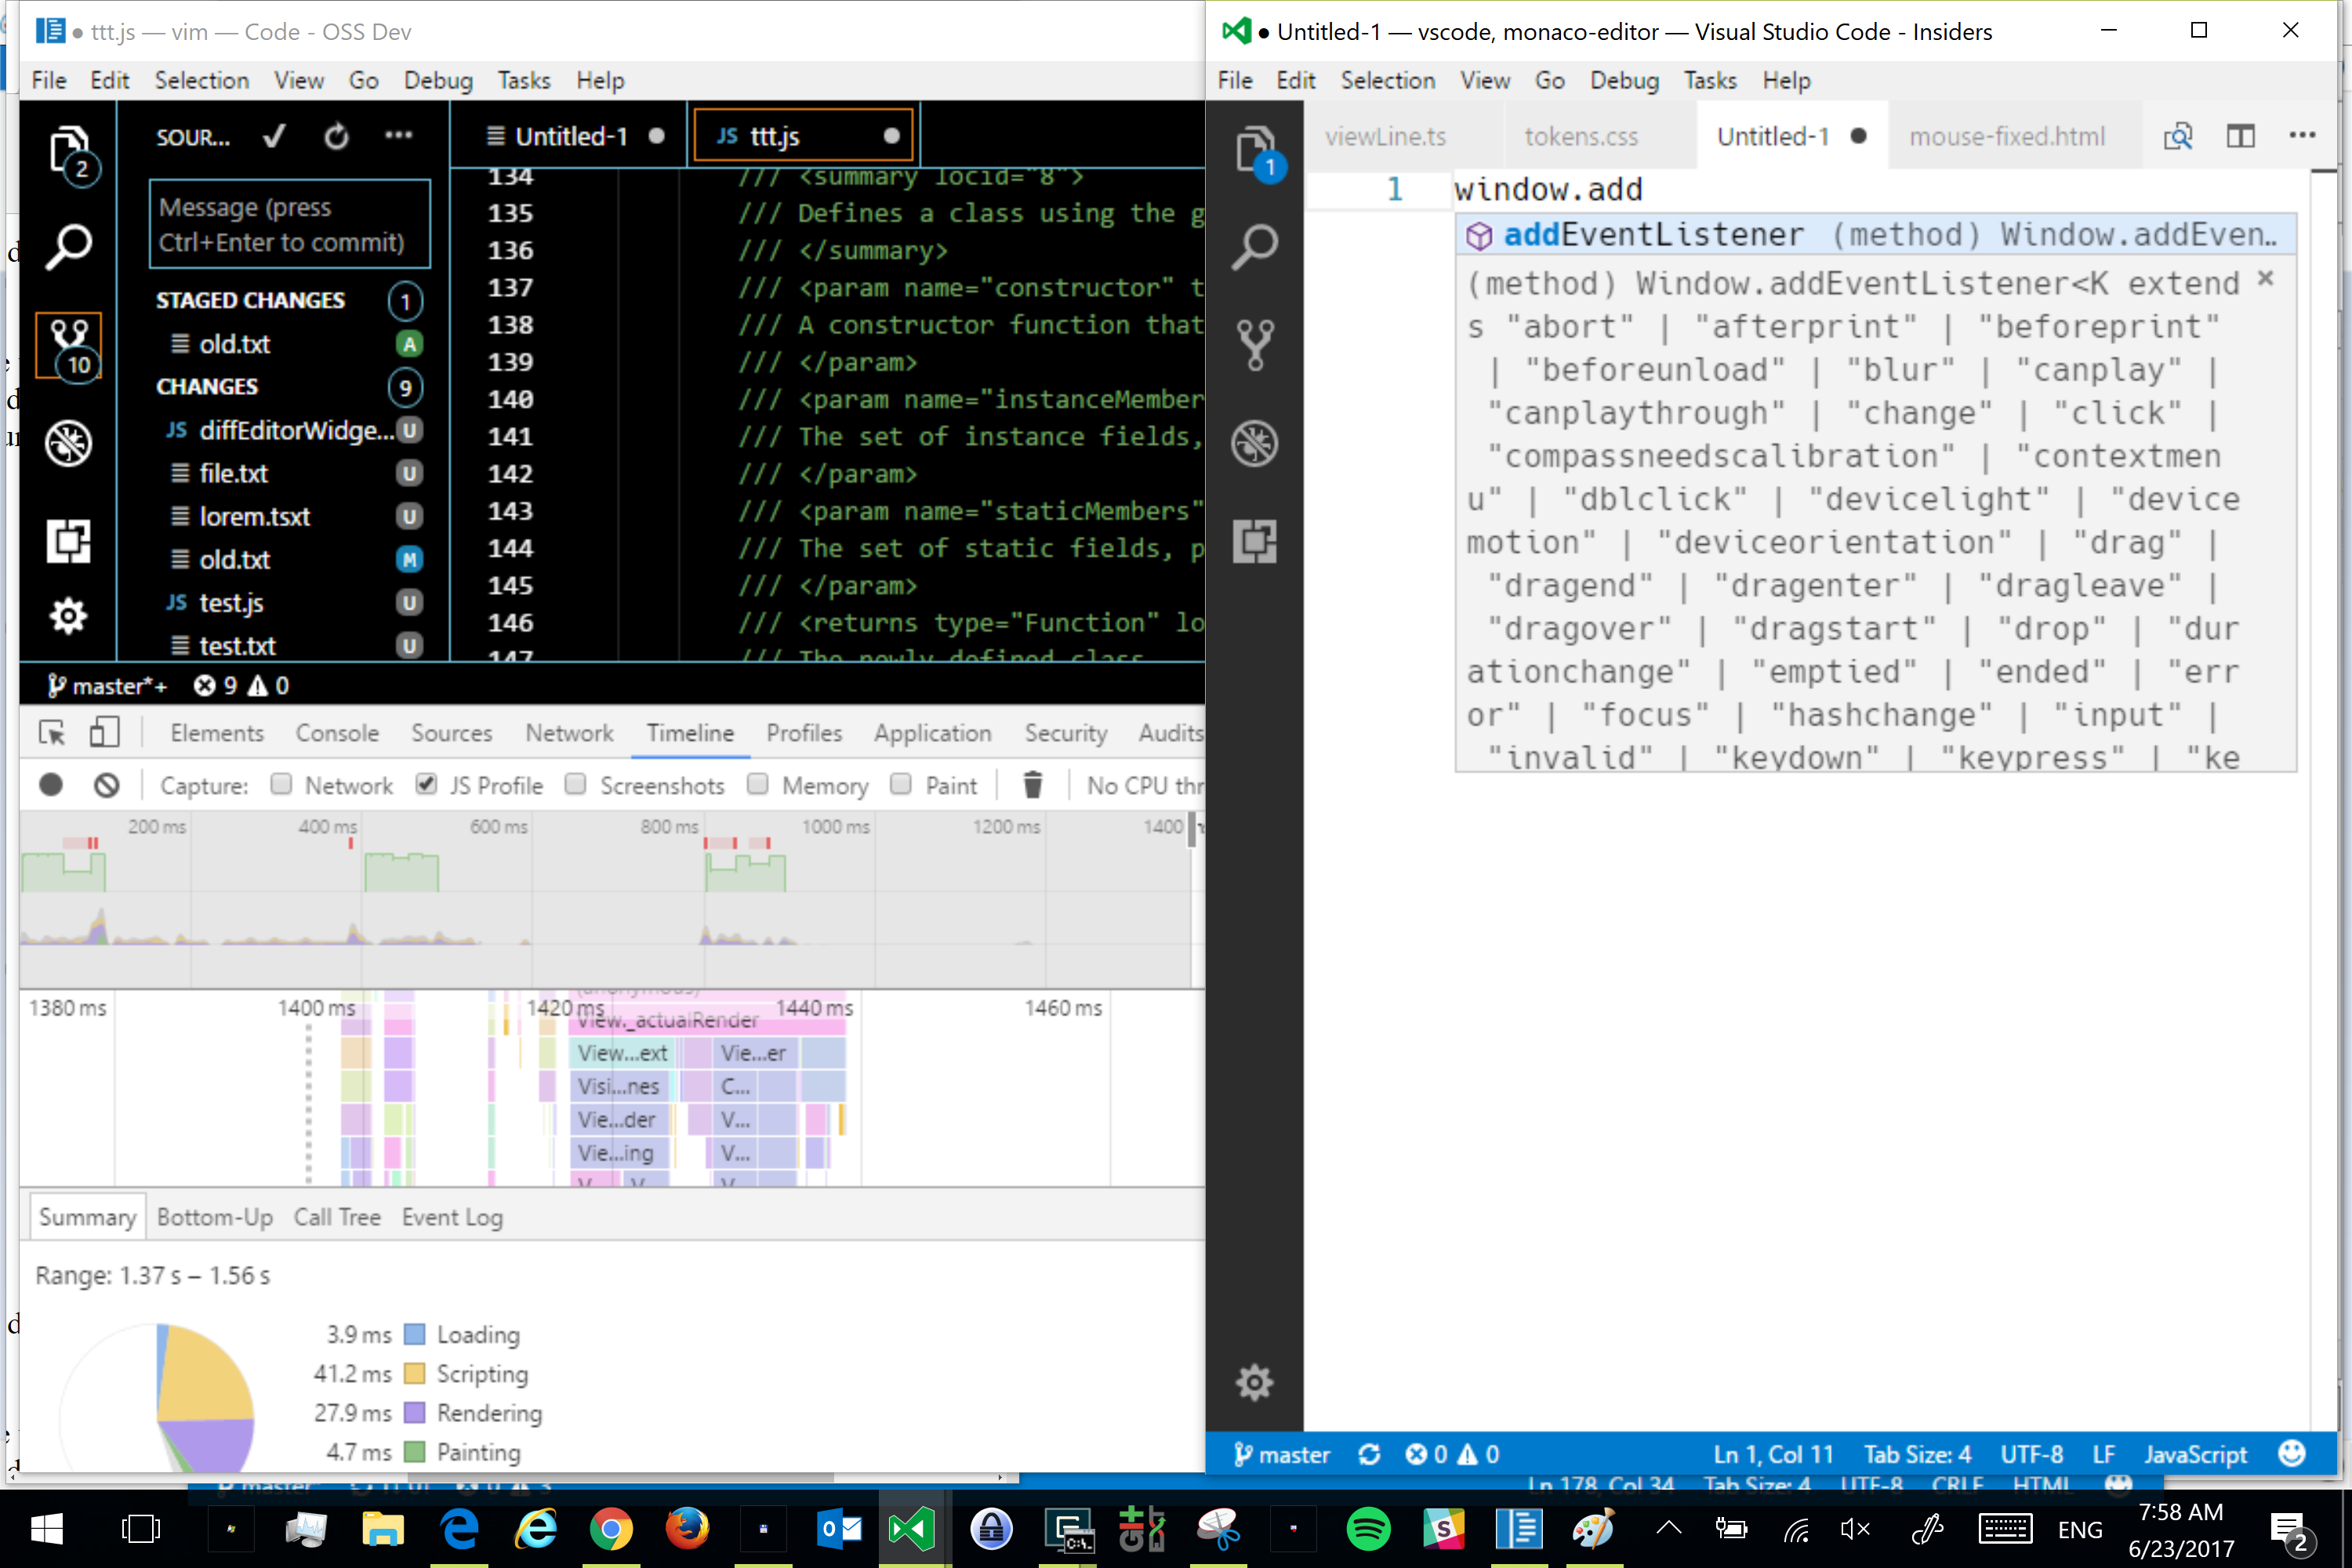The width and height of the screenshot is (2352, 1568).
Task: Collapse the Changes section
Action: click(x=207, y=386)
